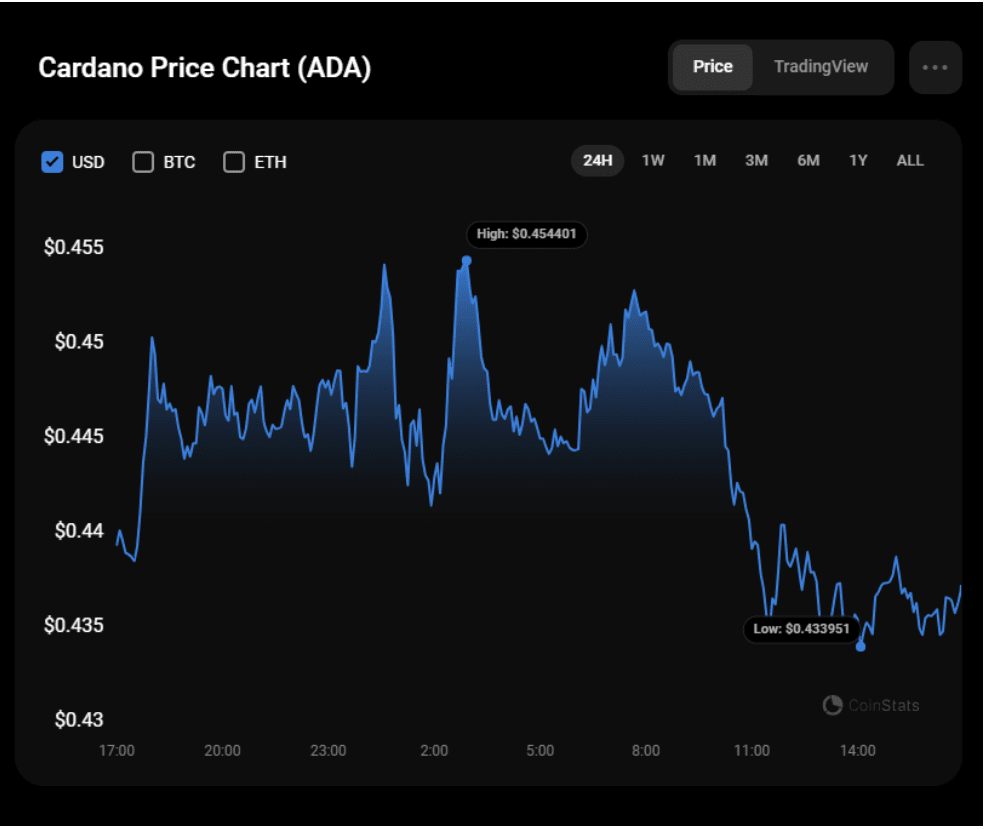Keep the 24H timeframe selected
The image size is (984, 829).
[x=597, y=160]
